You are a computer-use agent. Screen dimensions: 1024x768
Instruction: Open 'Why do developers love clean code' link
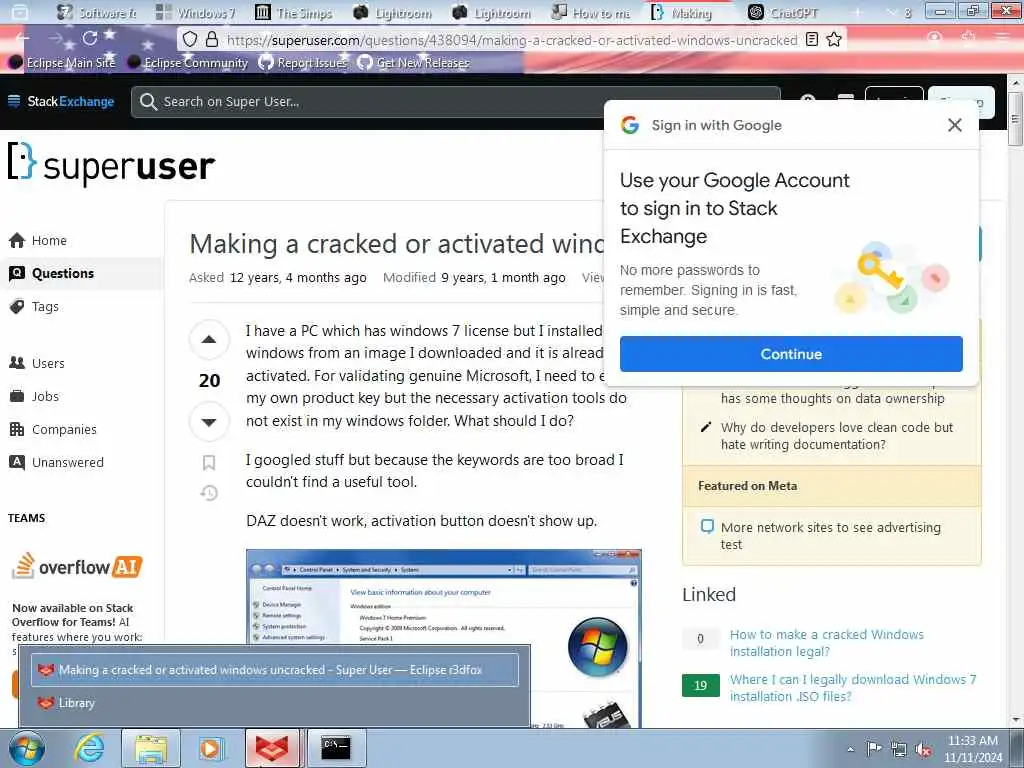[837, 436]
